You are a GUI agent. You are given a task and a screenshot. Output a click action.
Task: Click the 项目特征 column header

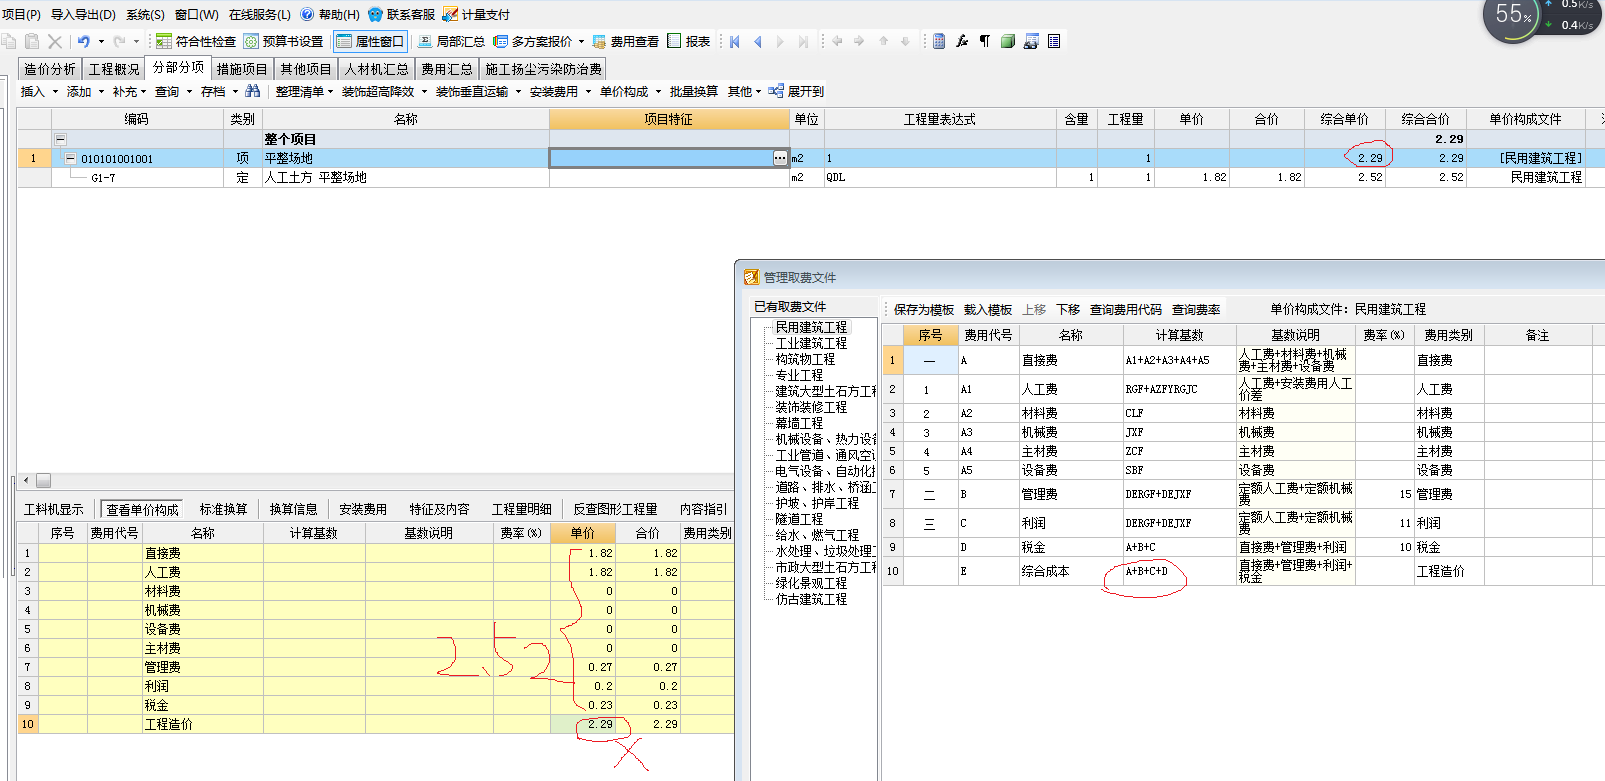tap(669, 119)
